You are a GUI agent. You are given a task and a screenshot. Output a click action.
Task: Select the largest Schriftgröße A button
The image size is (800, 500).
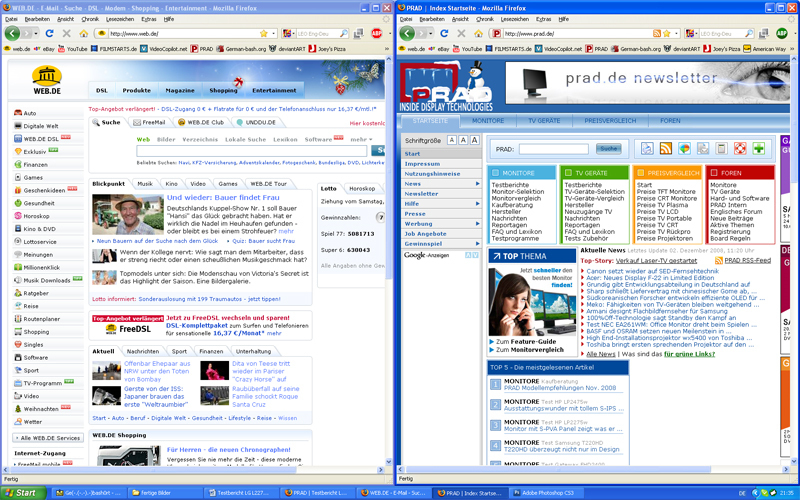(474, 140)
